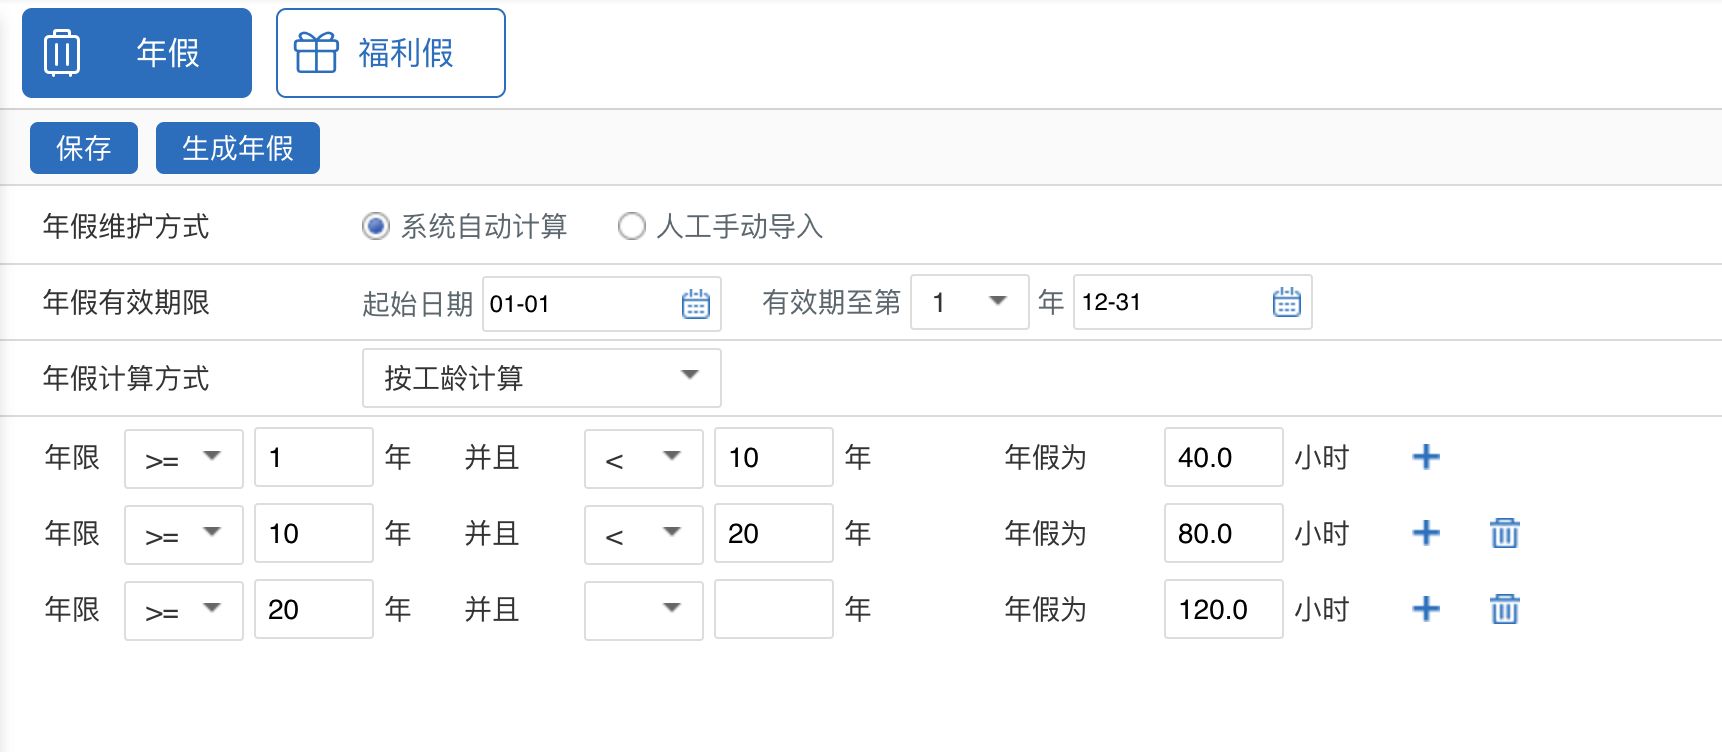Open first row's >= operator dropdown
The height and width of the screenshot is (752, 1722).
point(183,458)
